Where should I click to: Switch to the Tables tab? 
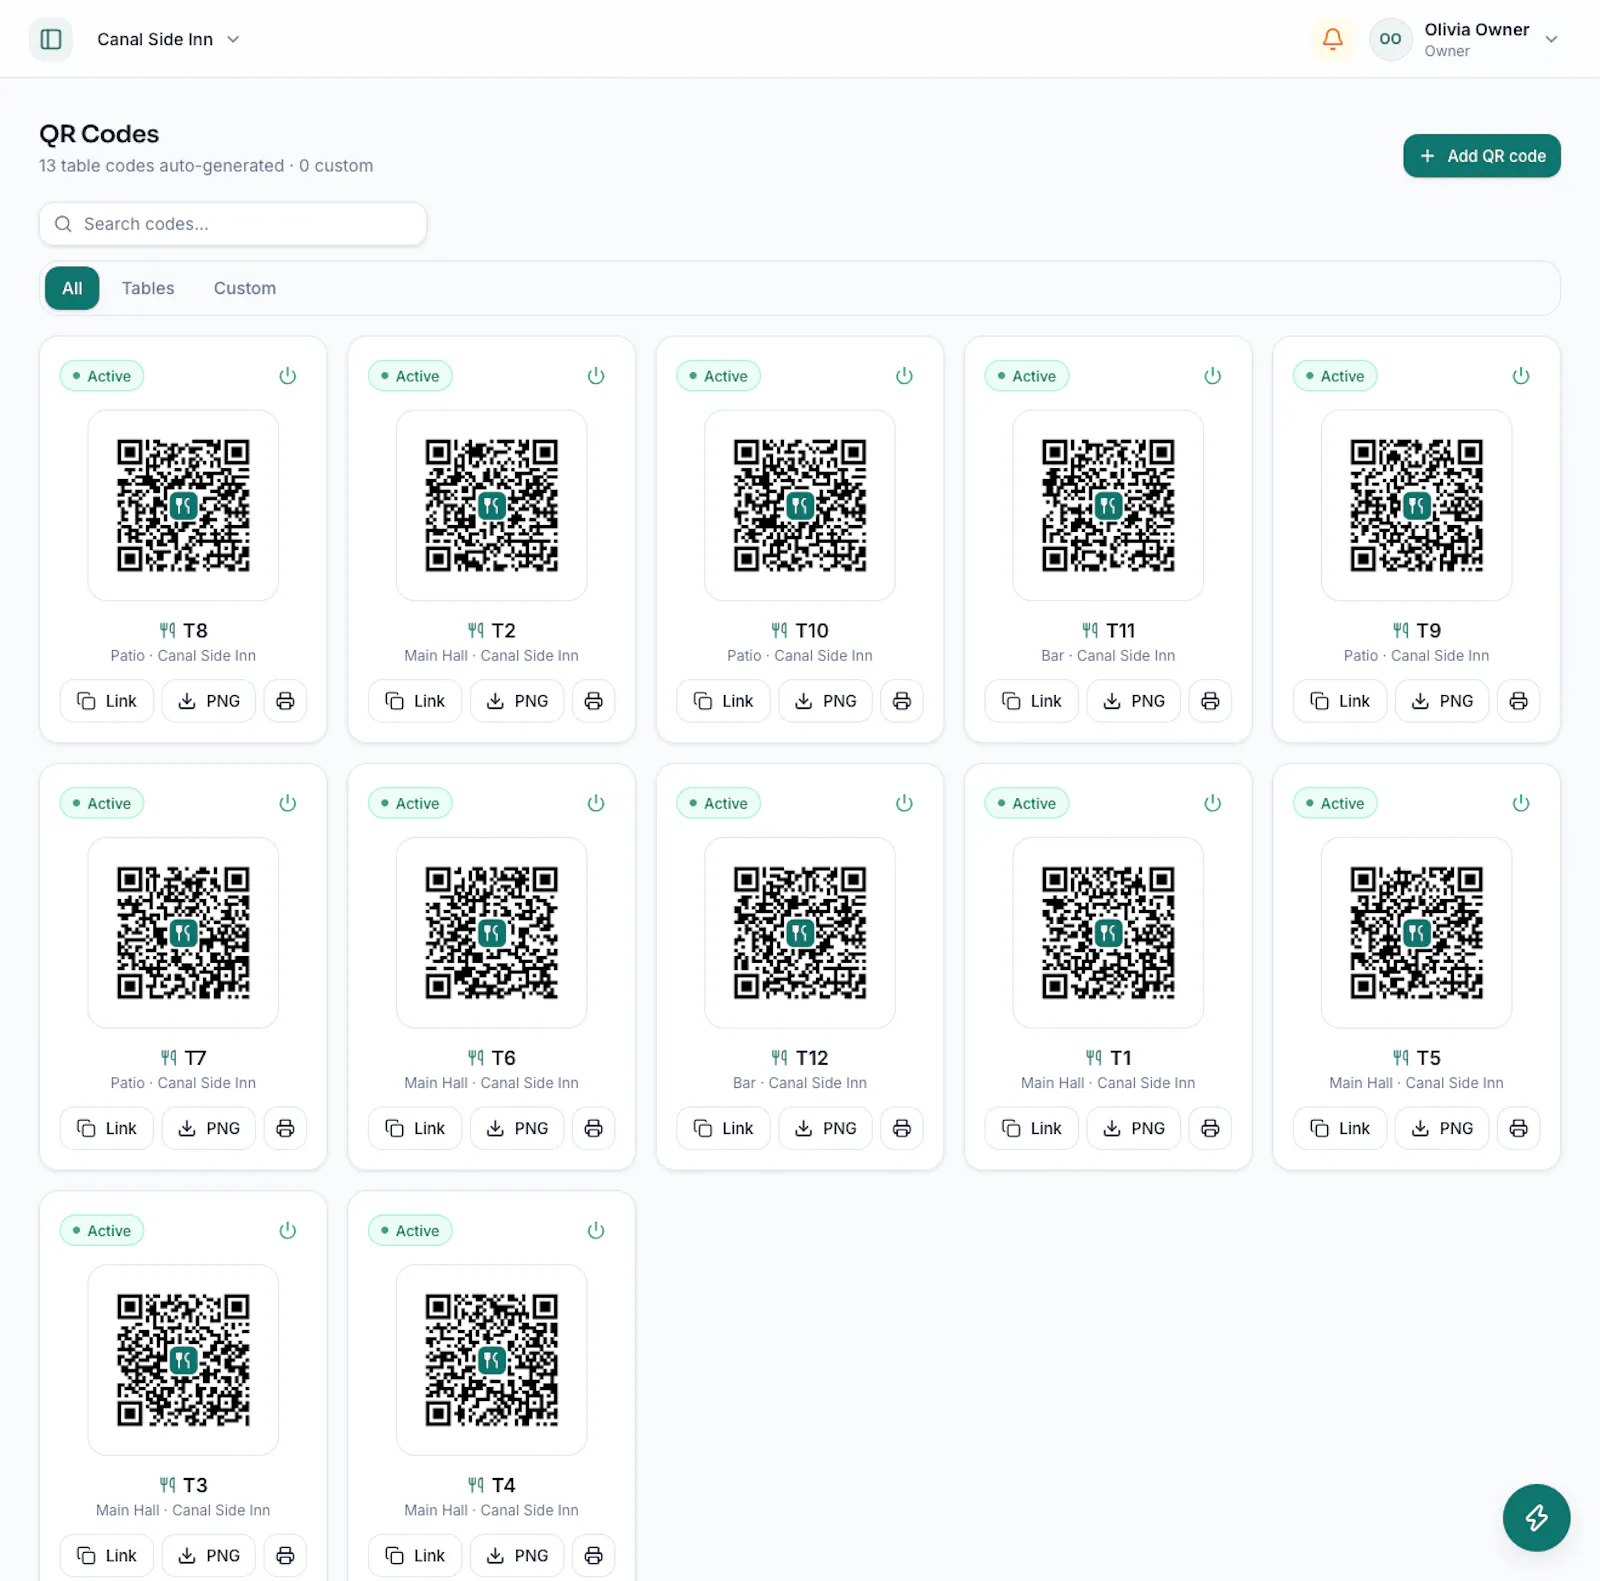click(x=148, y=288)
